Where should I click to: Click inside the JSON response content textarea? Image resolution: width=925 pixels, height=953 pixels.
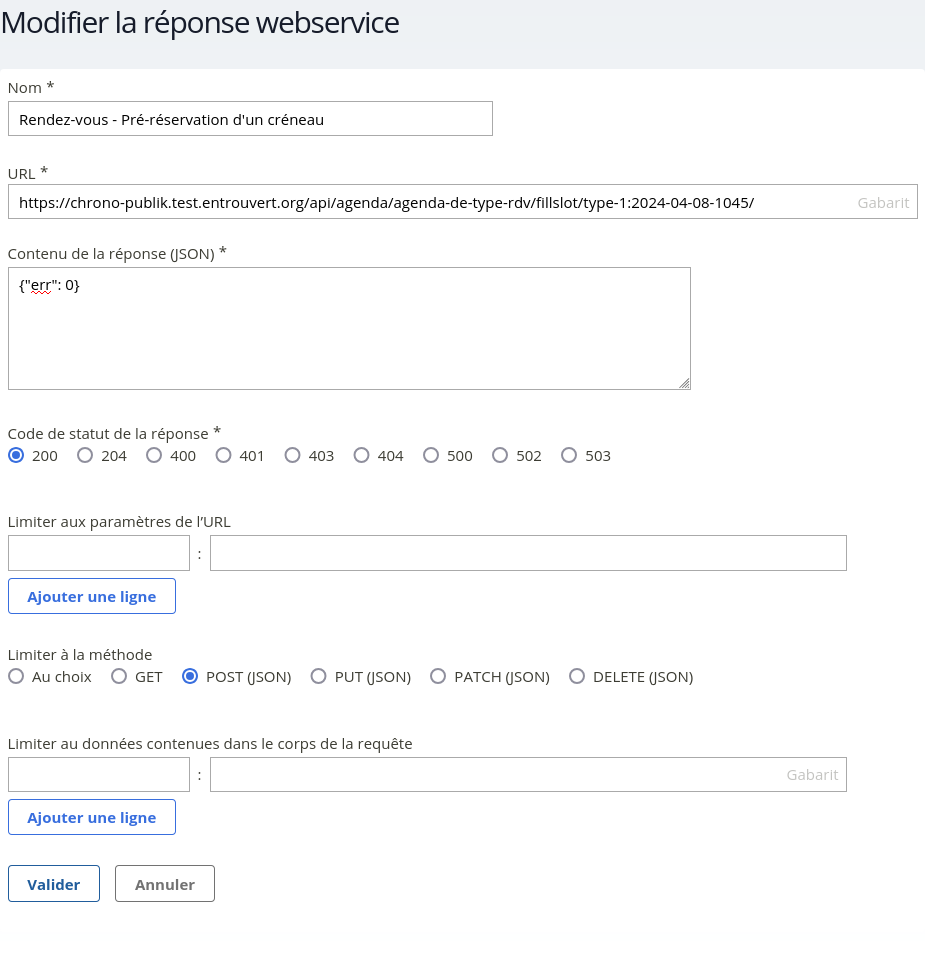click(x=349, y=328)
